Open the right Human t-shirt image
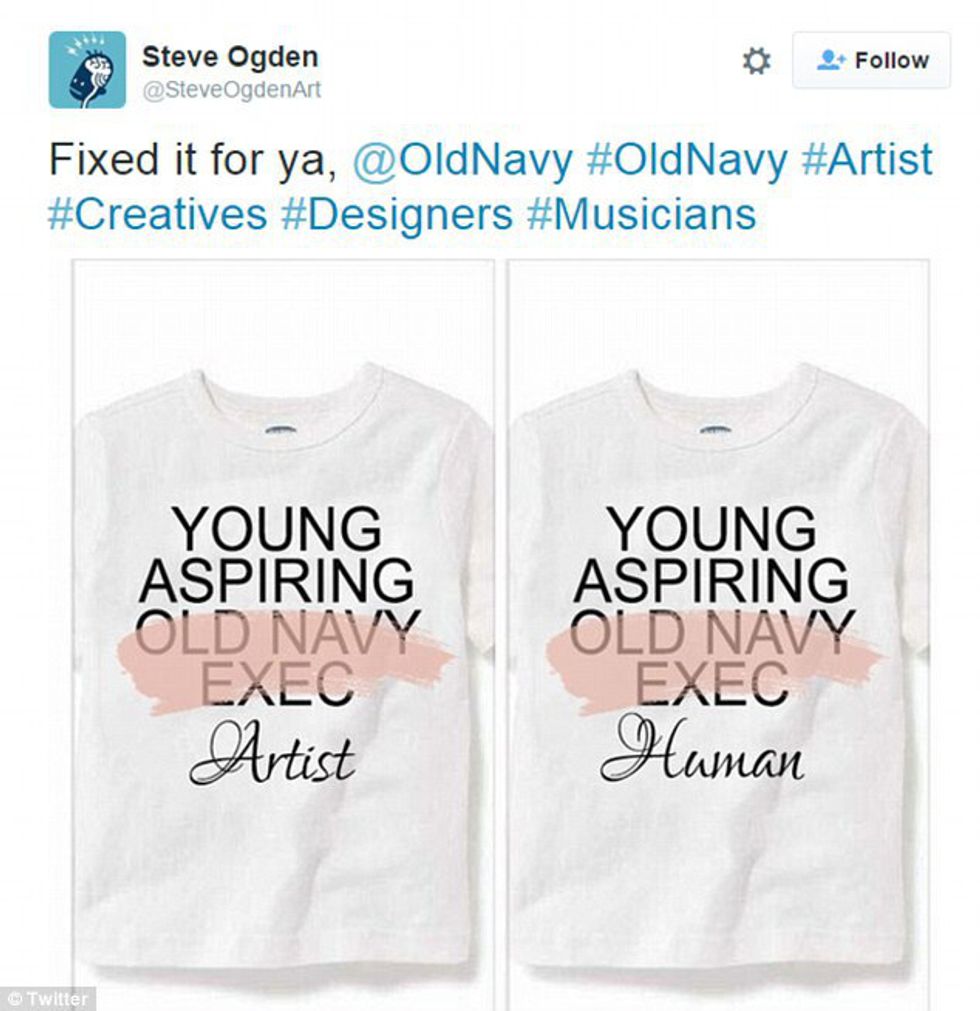 pyautogui.click(x=718, y=634)
